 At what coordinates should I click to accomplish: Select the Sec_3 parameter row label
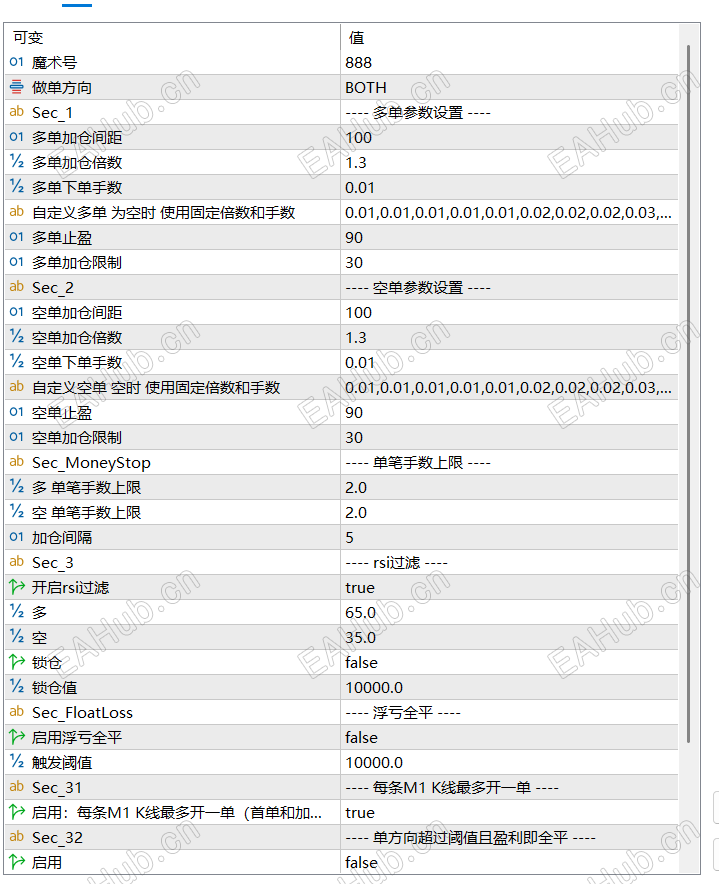pos(52,563)
